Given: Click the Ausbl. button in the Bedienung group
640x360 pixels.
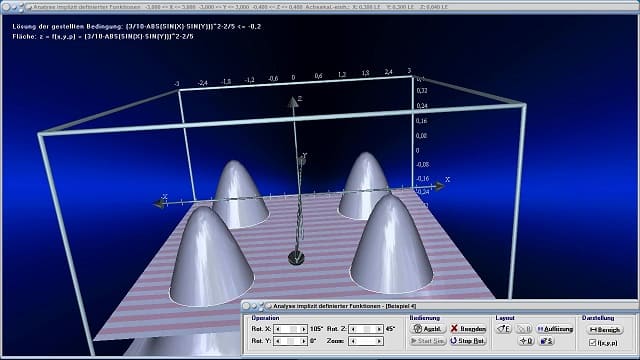Looking at the screenshot, I should (x=427, y=329).
